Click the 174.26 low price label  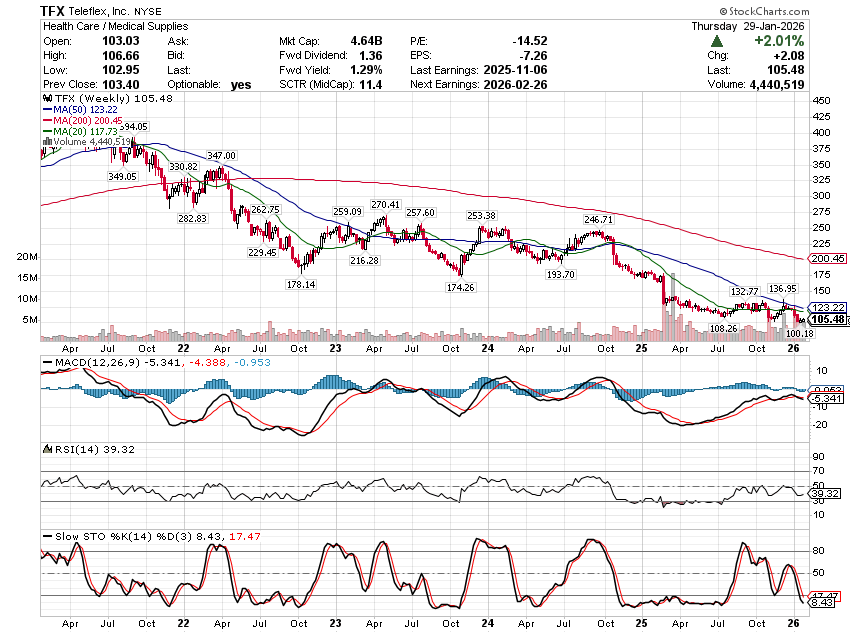pos(462,287)
